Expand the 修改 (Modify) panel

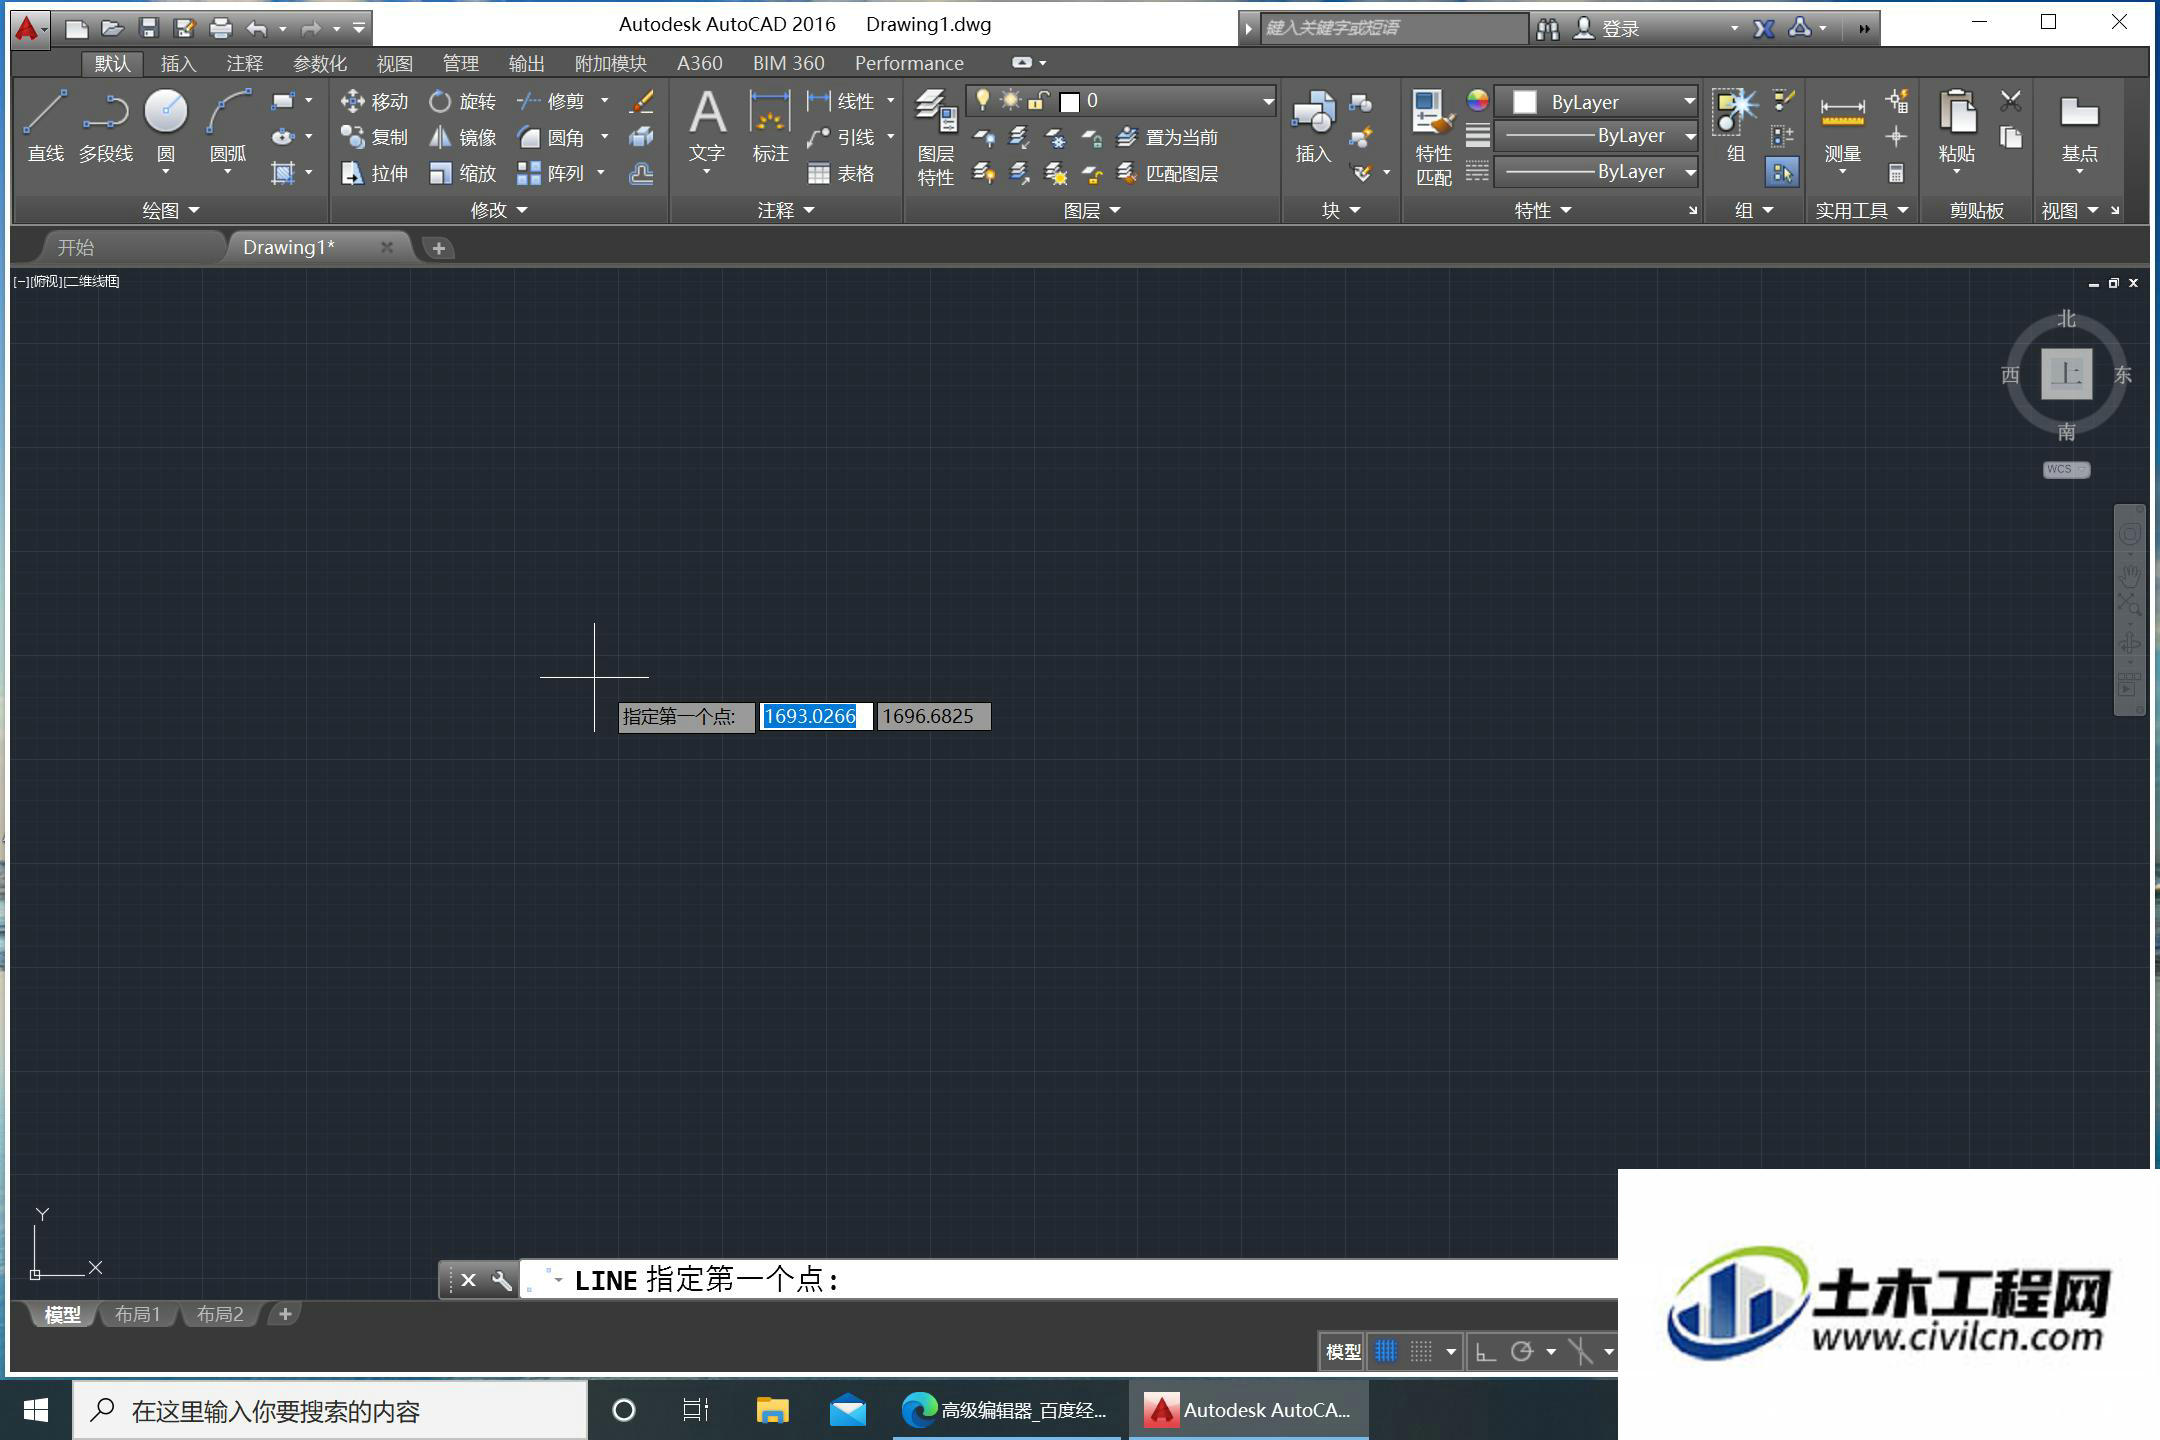click(x=499, y=210)
